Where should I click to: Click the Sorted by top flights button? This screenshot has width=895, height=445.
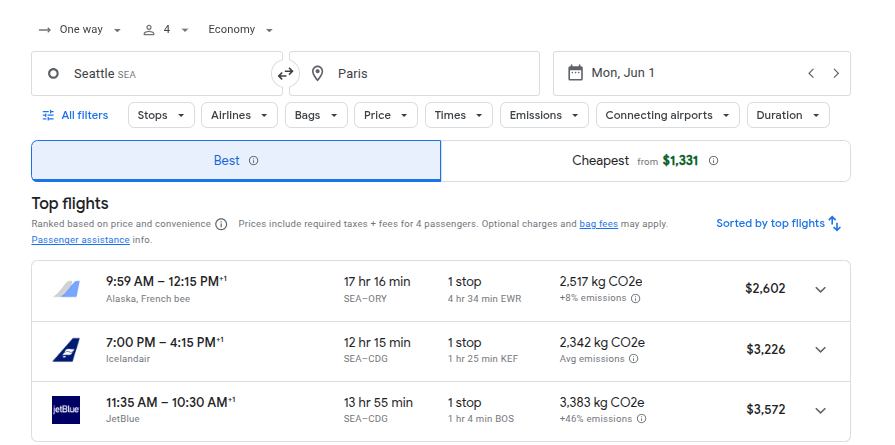coord(778,224)
